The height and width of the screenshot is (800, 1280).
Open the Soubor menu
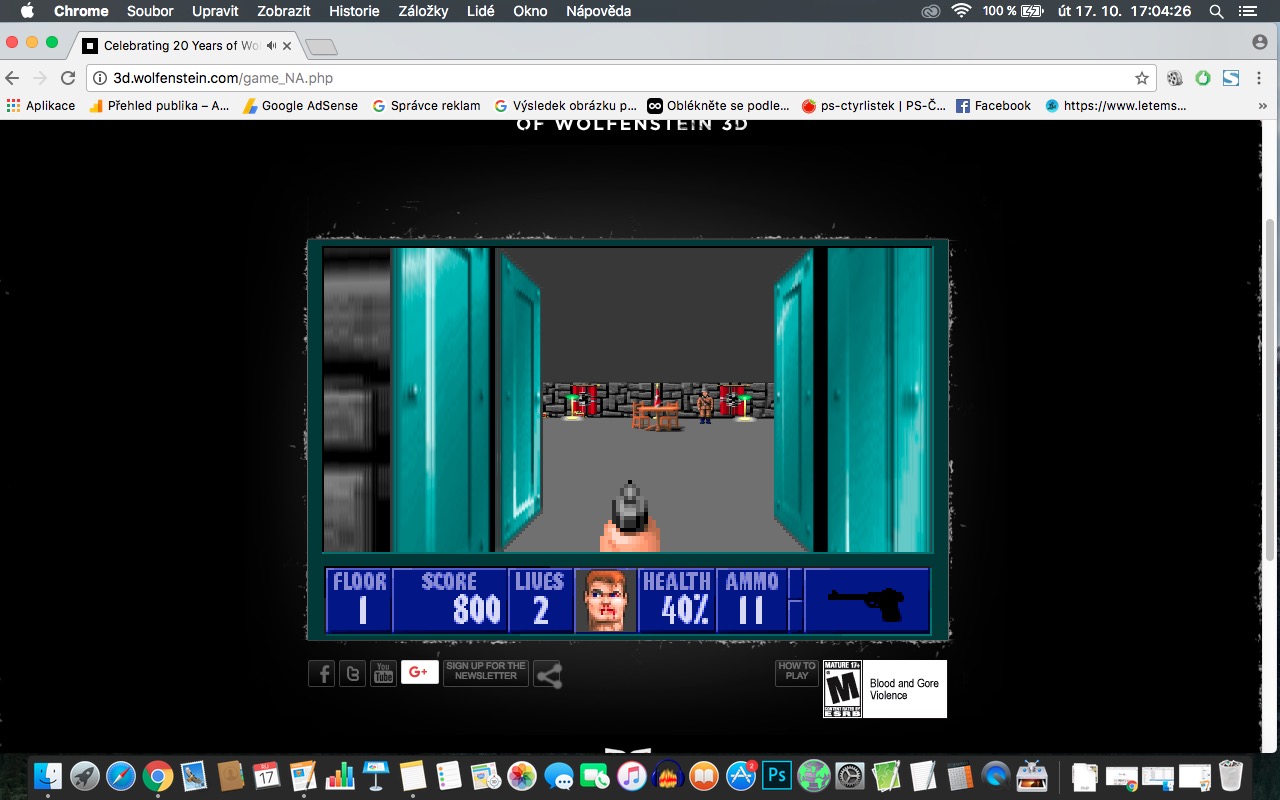150,11
